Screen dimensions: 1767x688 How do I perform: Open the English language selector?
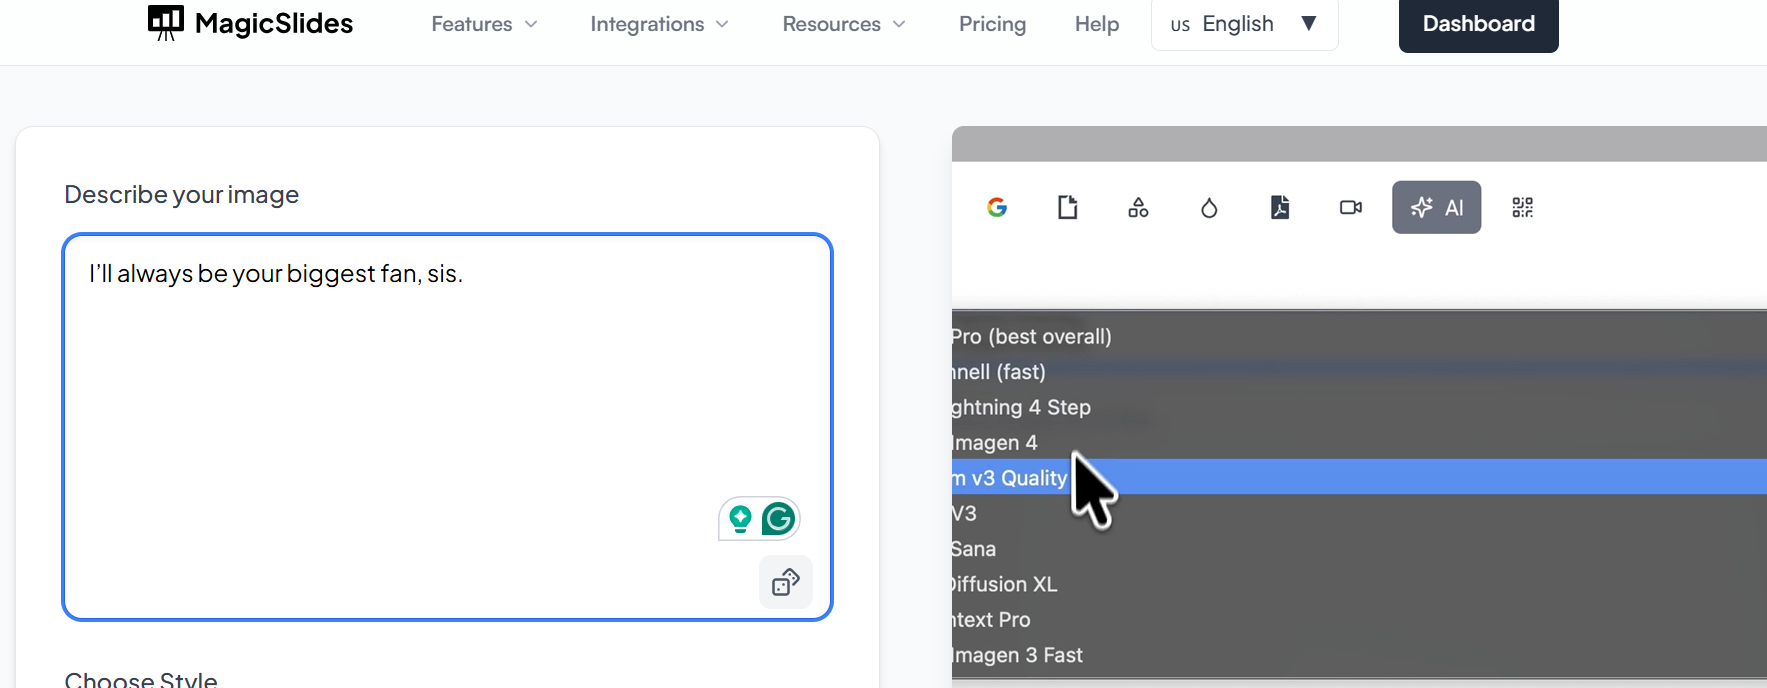point(1243,24)
